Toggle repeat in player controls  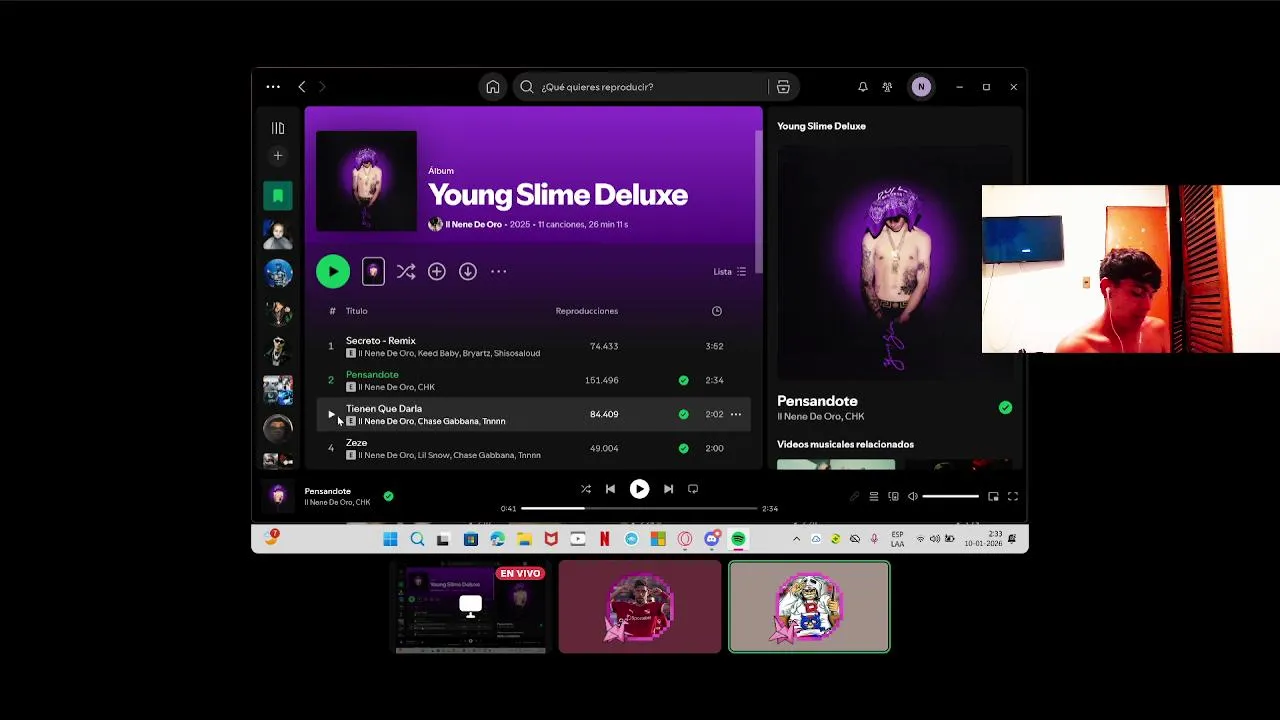(x=693, y=489)
